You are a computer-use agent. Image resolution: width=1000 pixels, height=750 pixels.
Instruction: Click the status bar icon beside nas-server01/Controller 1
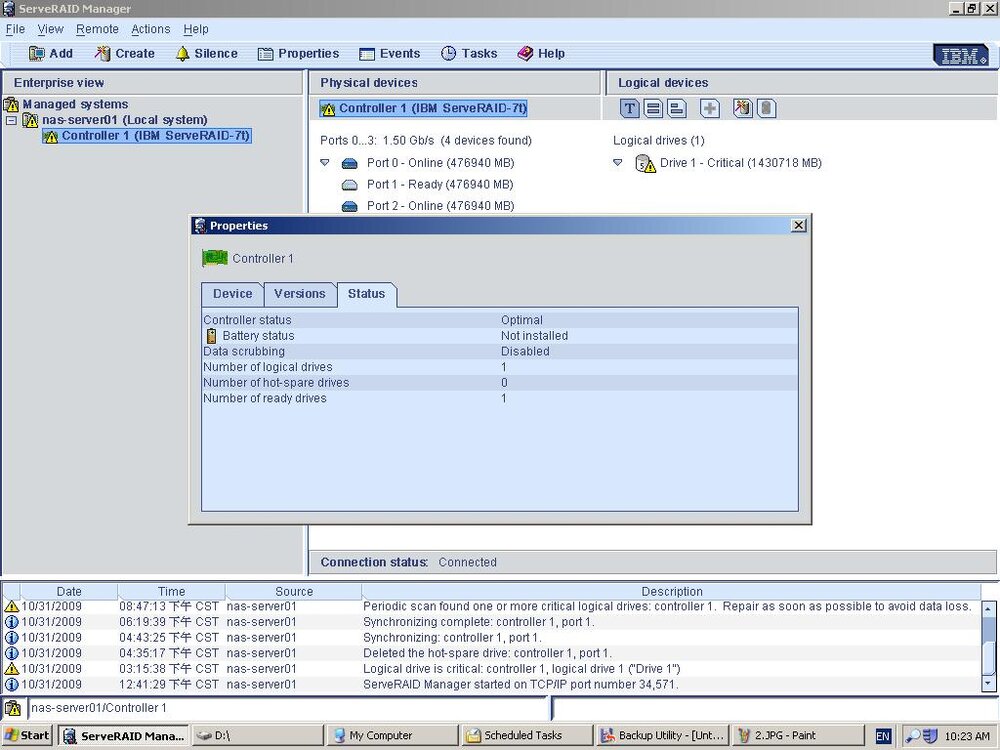pos(13,708)
